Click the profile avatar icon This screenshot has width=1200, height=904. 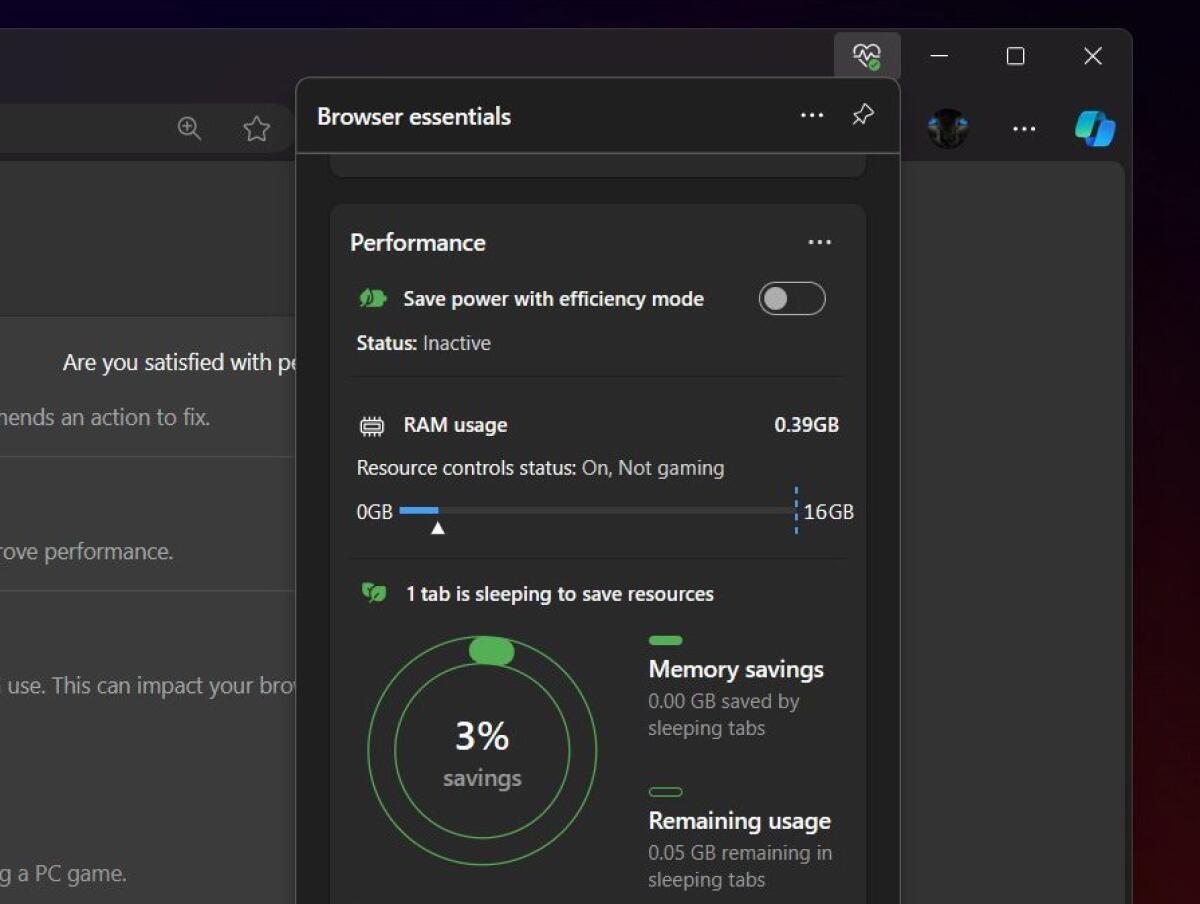[x=947, y=128]
